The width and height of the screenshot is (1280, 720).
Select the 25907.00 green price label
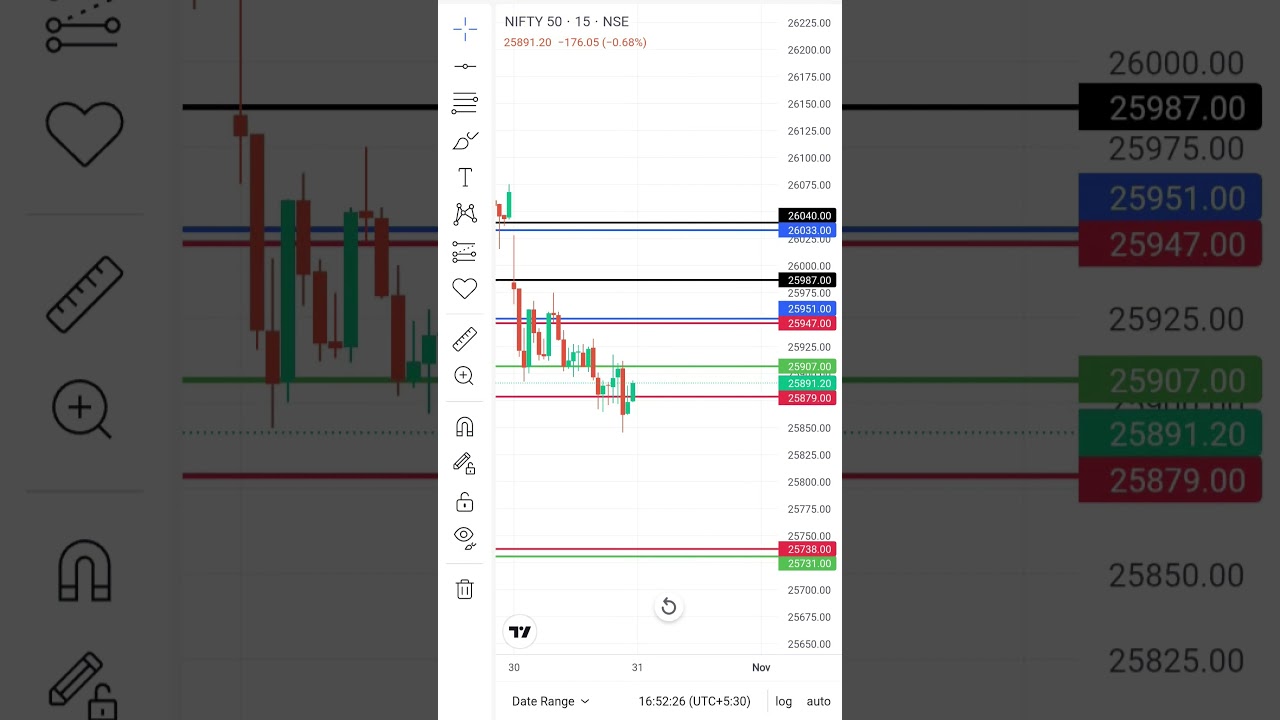tap(809, 367)
